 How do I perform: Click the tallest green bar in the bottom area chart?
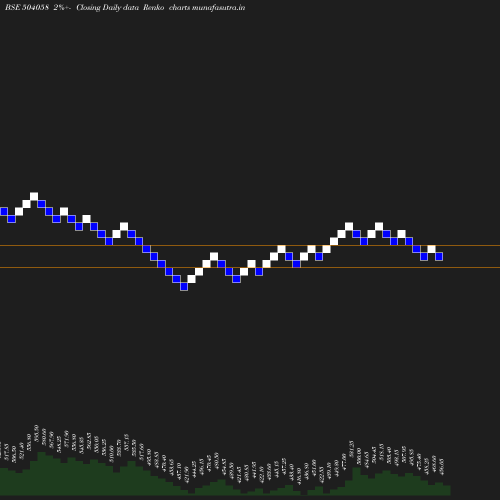pyautogui.click(x=42, y=473)
